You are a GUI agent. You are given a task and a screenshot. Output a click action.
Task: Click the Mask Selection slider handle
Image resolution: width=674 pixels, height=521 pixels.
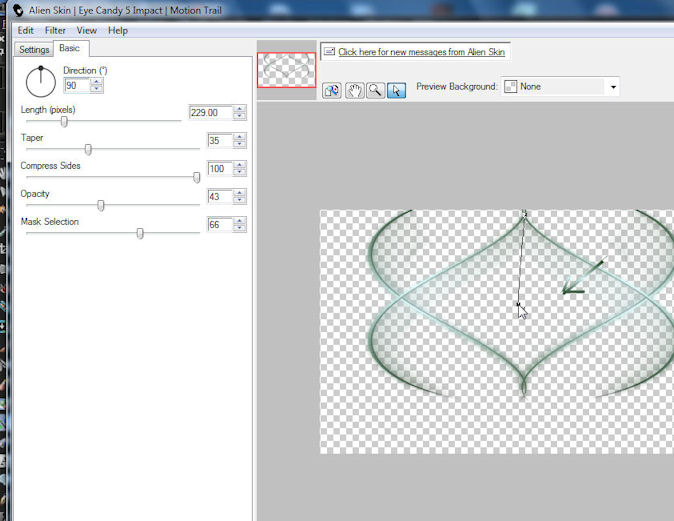(x=140, y=233)
